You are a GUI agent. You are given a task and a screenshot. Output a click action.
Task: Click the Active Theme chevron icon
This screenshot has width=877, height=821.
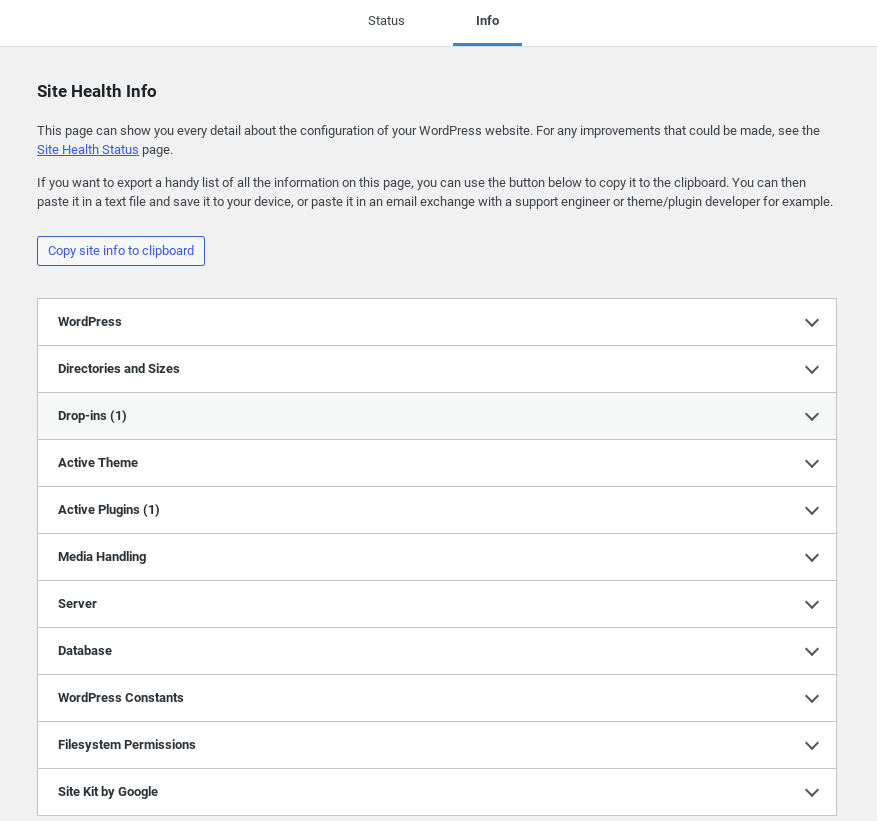[x=811, y=463]
